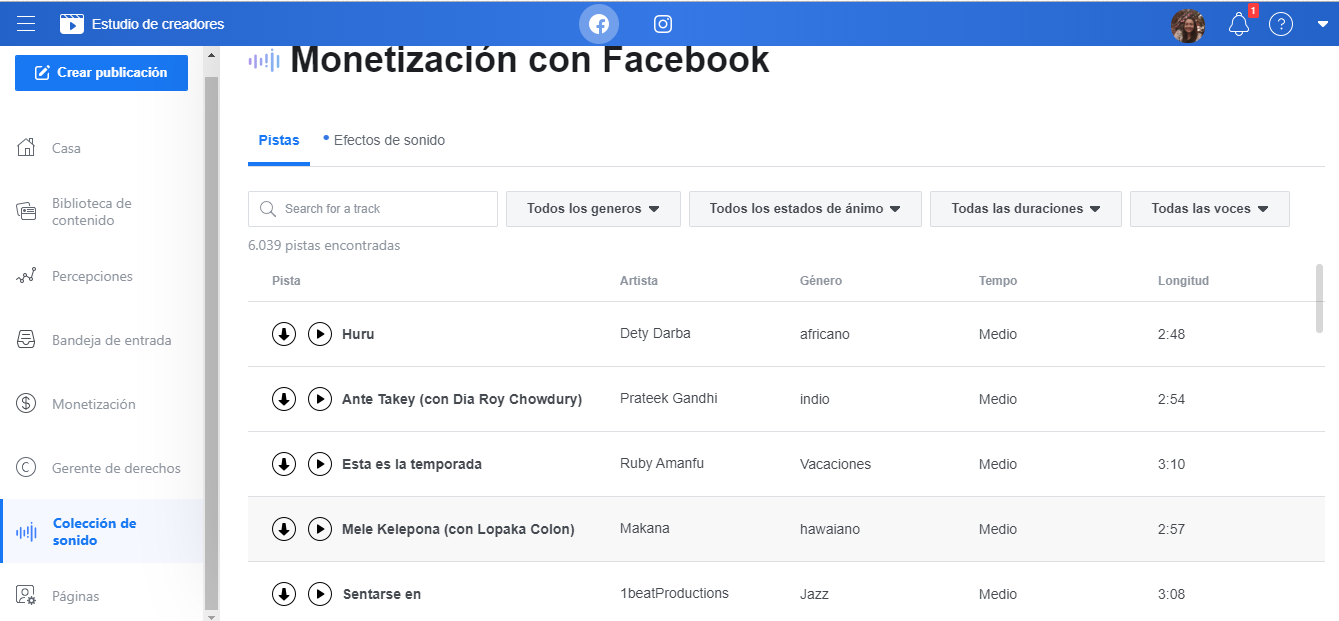This screenshot has height=621, width=1339.
Task: Open Percepciones in sidebar
Action: pos(101,276)
